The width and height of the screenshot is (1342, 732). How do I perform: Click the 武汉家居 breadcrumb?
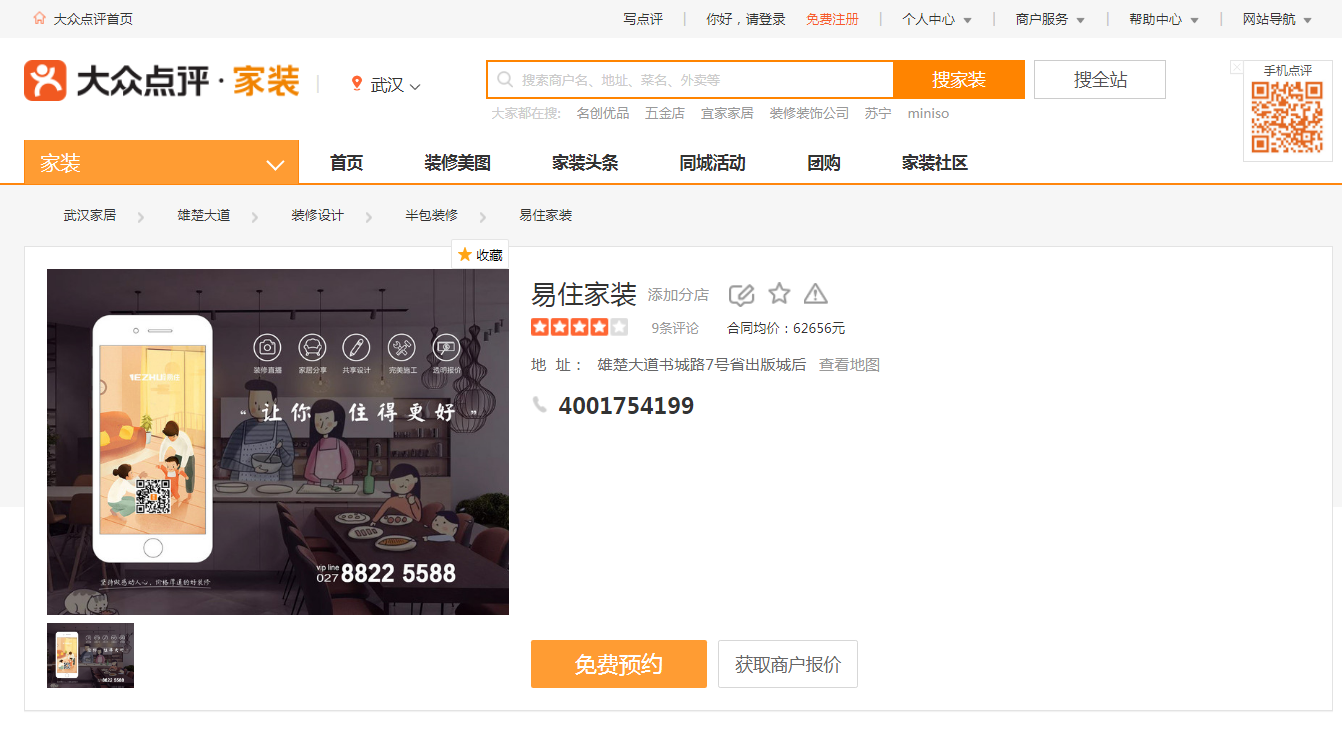[90, 215]
